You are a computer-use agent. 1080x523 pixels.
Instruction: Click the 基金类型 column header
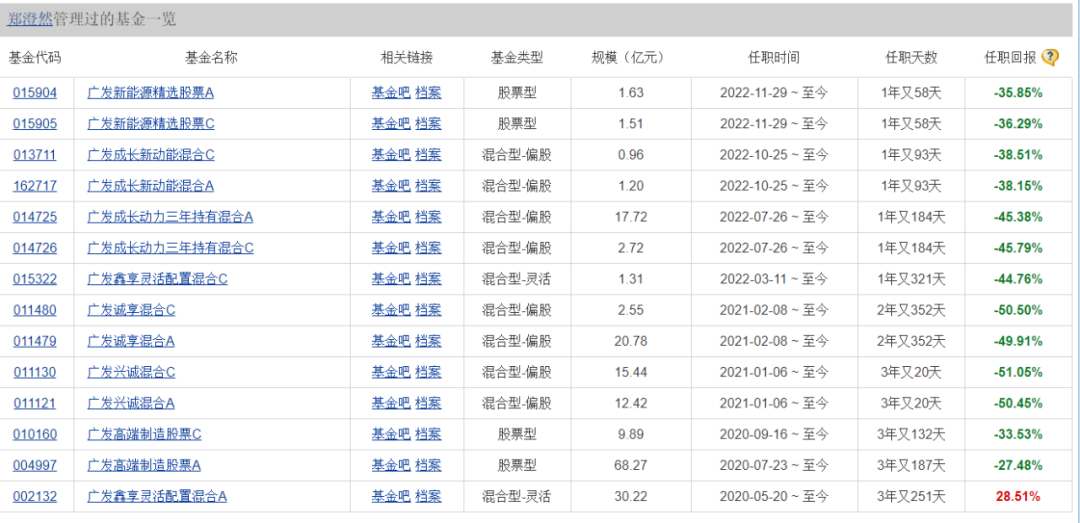tap(516, 58)
